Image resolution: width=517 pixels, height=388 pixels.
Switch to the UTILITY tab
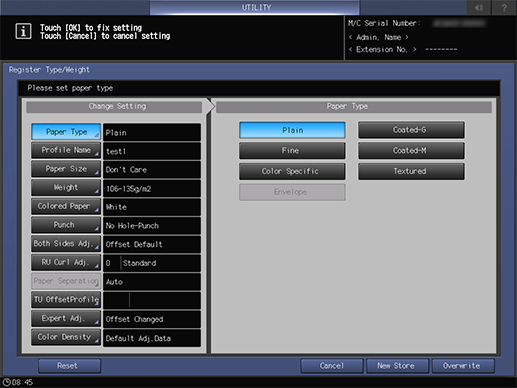[255, 7]
